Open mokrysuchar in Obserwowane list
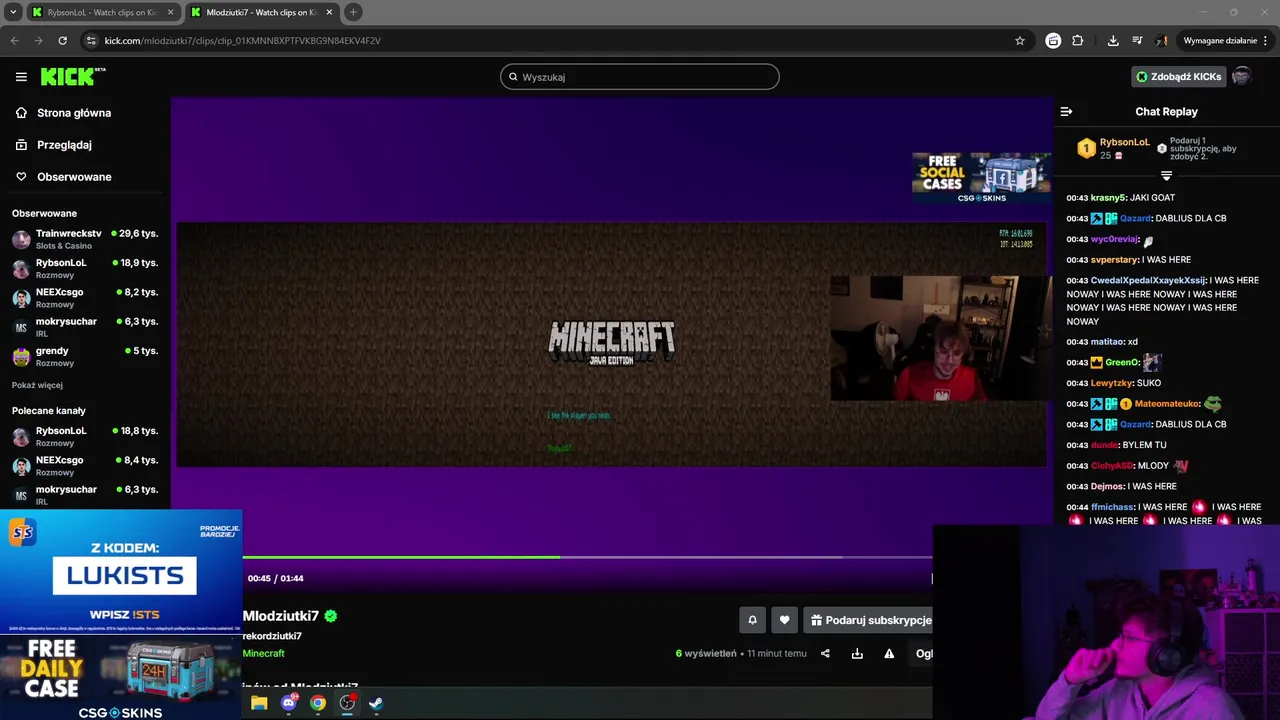1280x720 pixels. click(x=85, y=327)
